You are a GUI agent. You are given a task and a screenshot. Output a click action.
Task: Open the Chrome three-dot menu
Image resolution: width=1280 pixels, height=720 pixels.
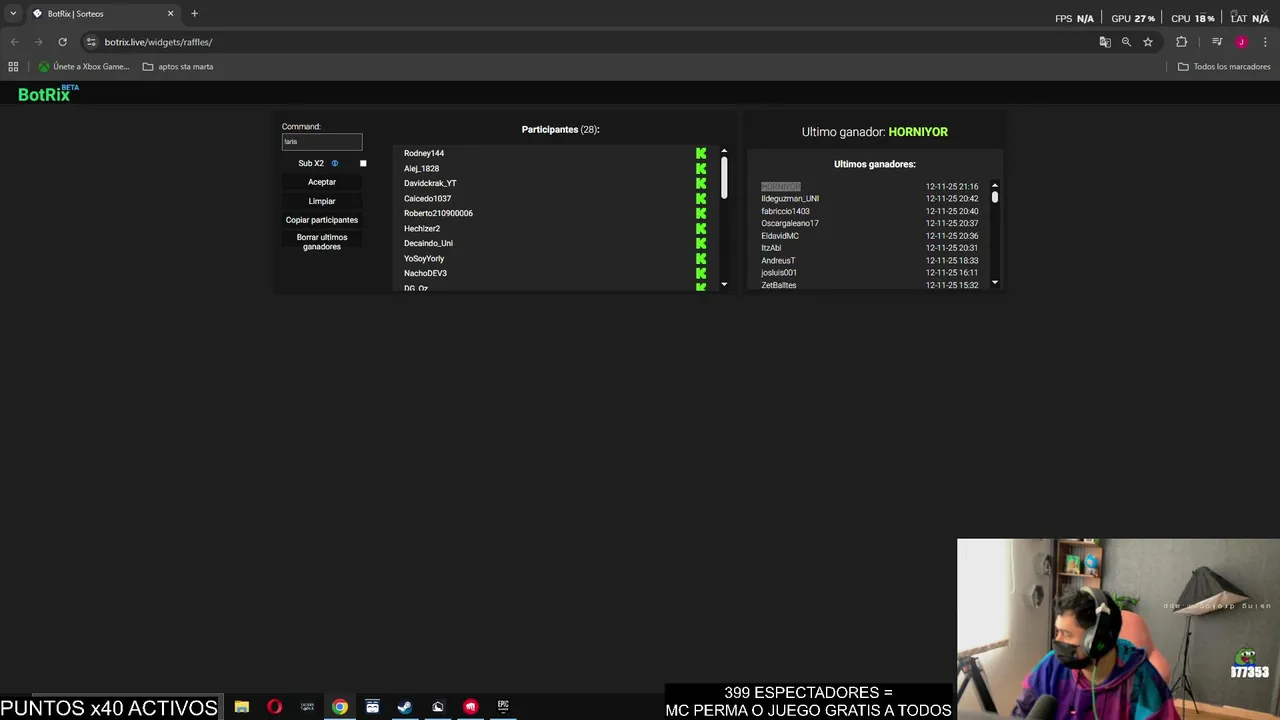(x=1264, y=42)
